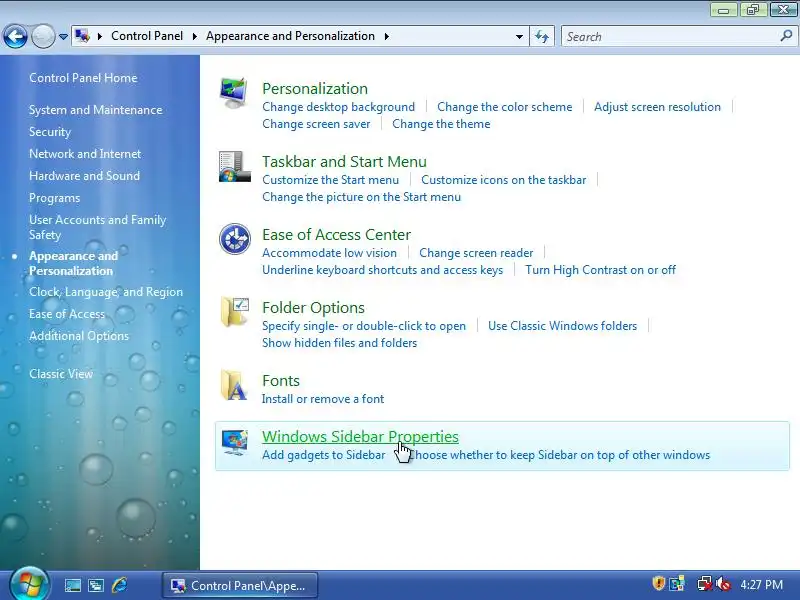Open Folder Options heading
This screenshot has height=600, width=800.
pyautogui.click(x=313, y=308)
